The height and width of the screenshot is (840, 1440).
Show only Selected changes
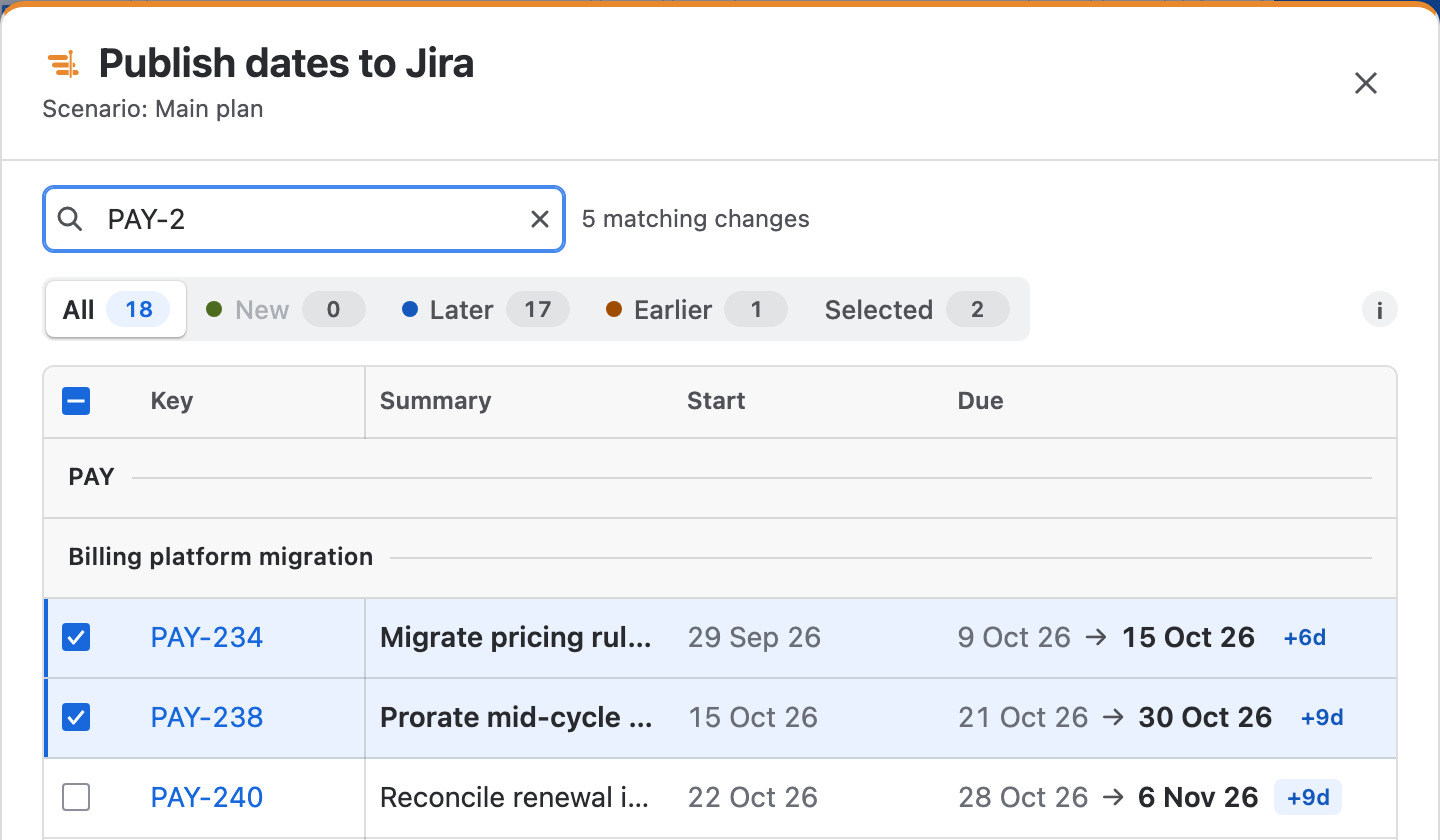click(917, 310)
